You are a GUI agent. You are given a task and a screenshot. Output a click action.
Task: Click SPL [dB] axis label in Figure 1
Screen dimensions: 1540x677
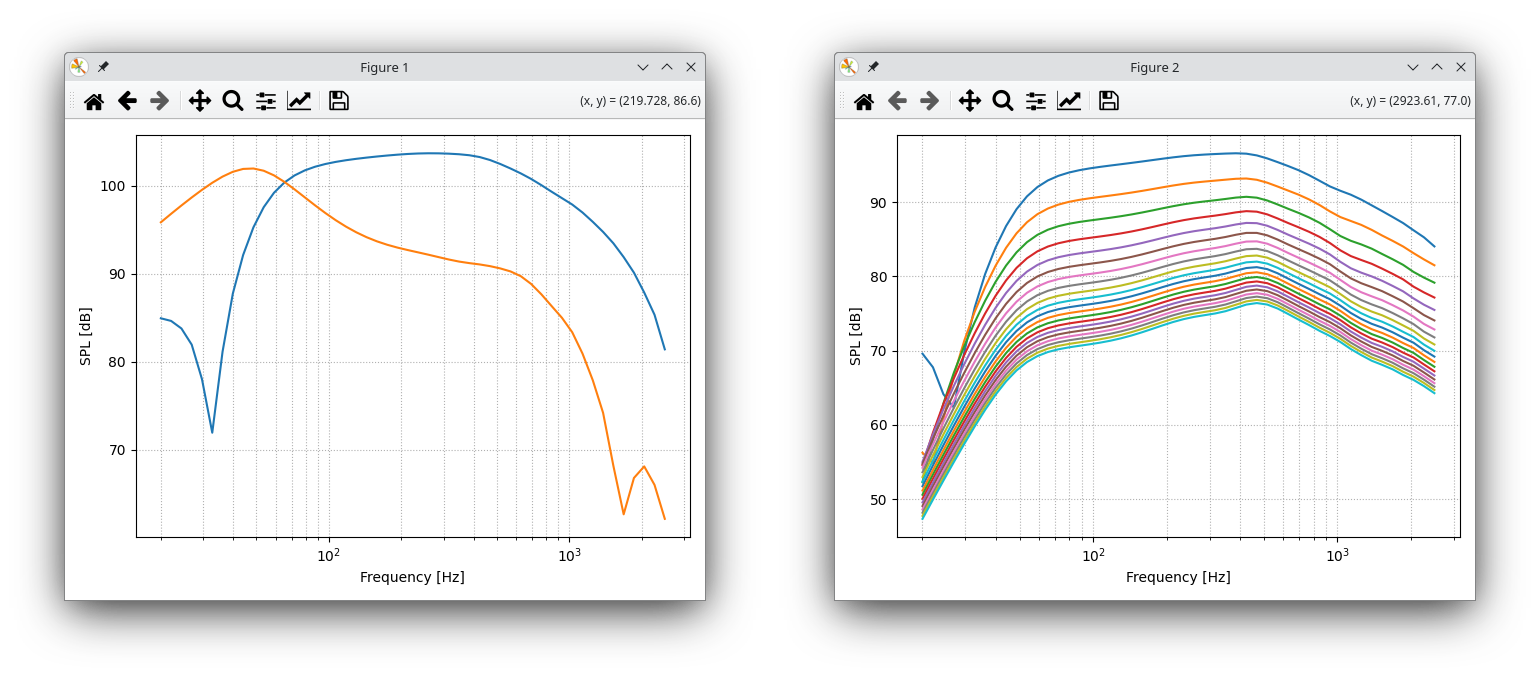[85, 336]
